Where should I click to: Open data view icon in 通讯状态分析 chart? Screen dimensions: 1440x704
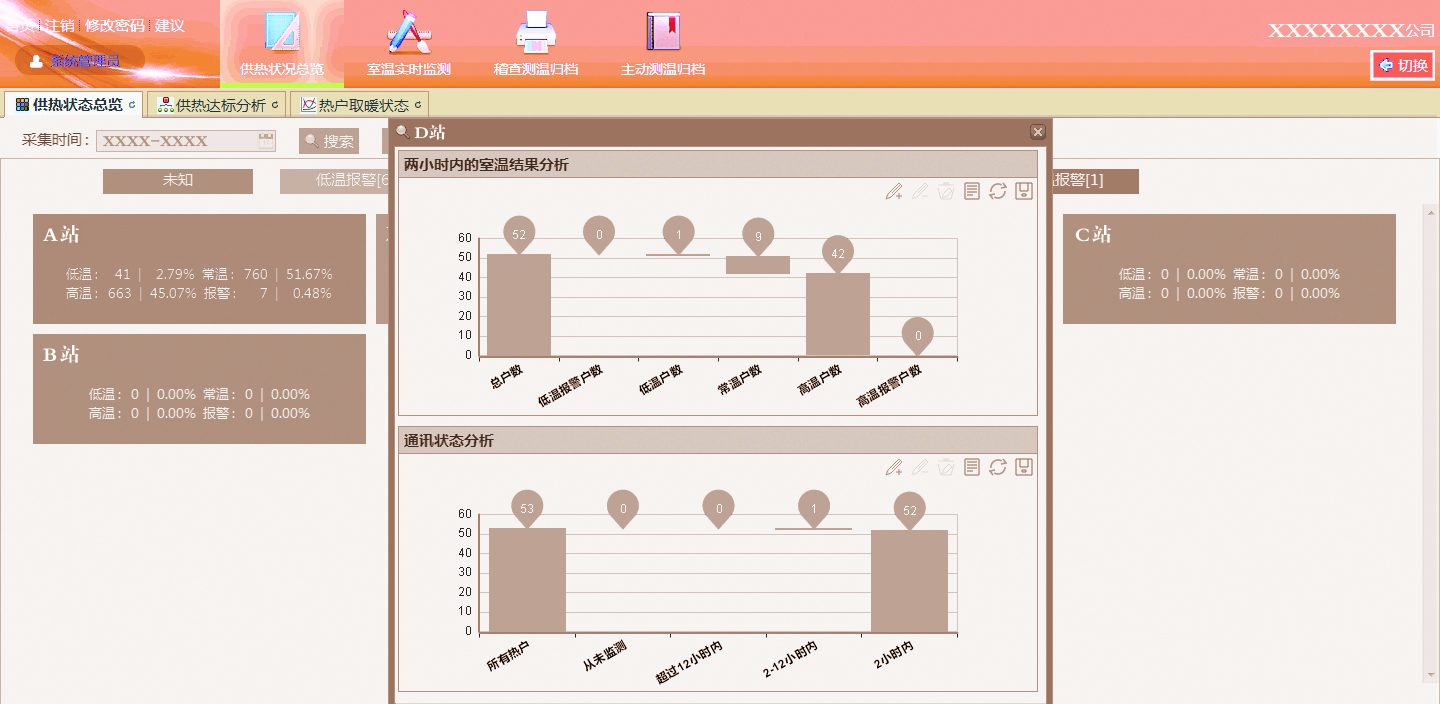(972, 467)
